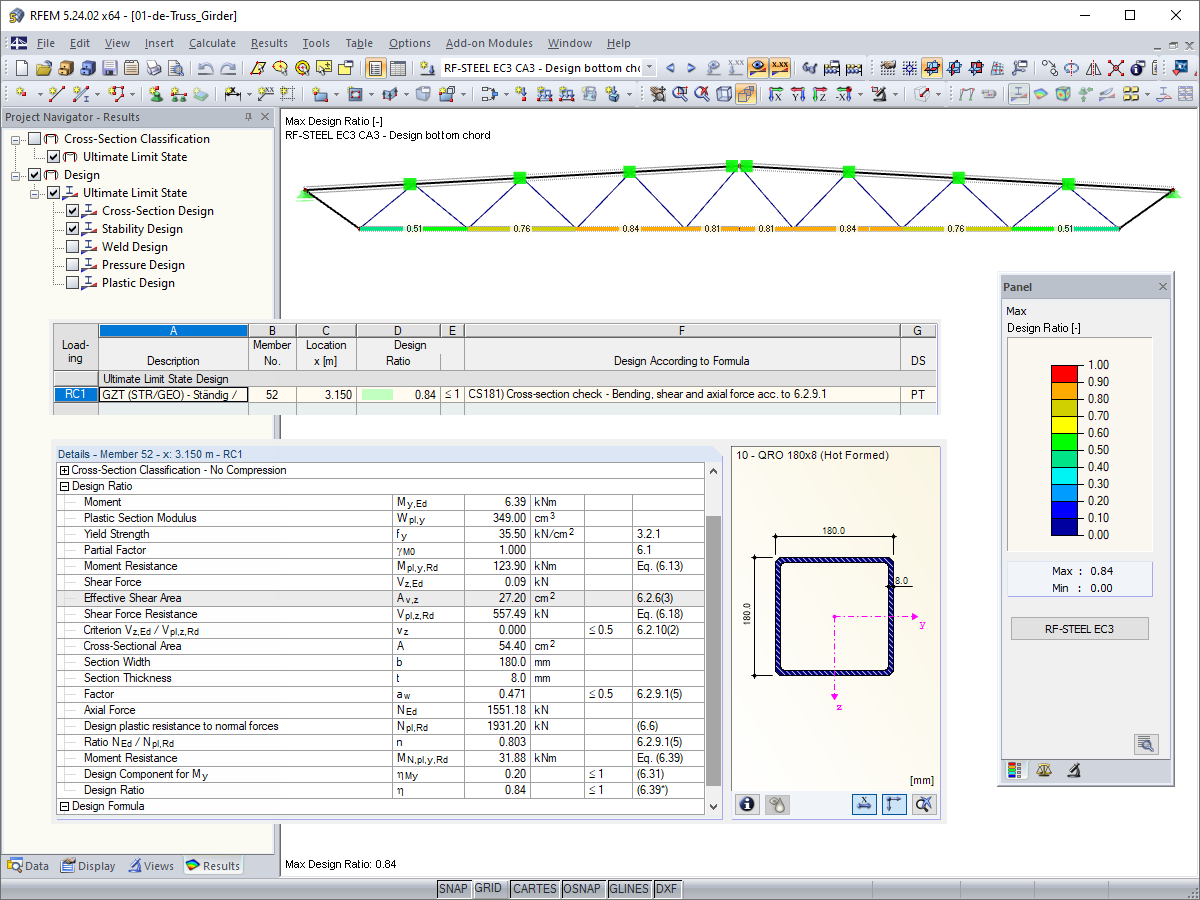Screen dimensions: 1200x900
Task: Open dropdown arrow next to -X view icon
Action: (860, 94)
